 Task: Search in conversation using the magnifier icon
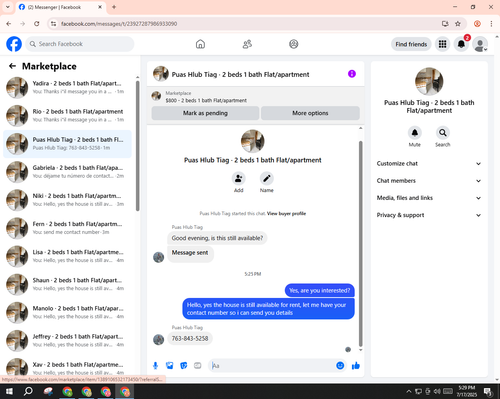tap(443, 133)
